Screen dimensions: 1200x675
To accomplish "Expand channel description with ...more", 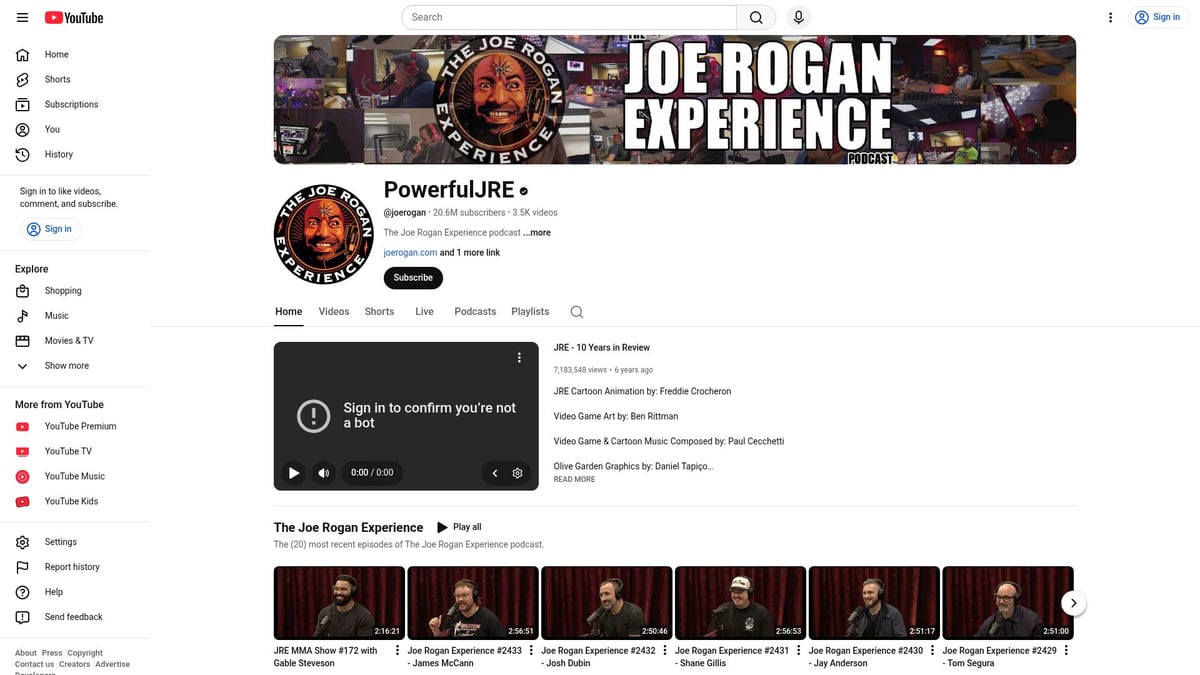I will click(537, 233).
